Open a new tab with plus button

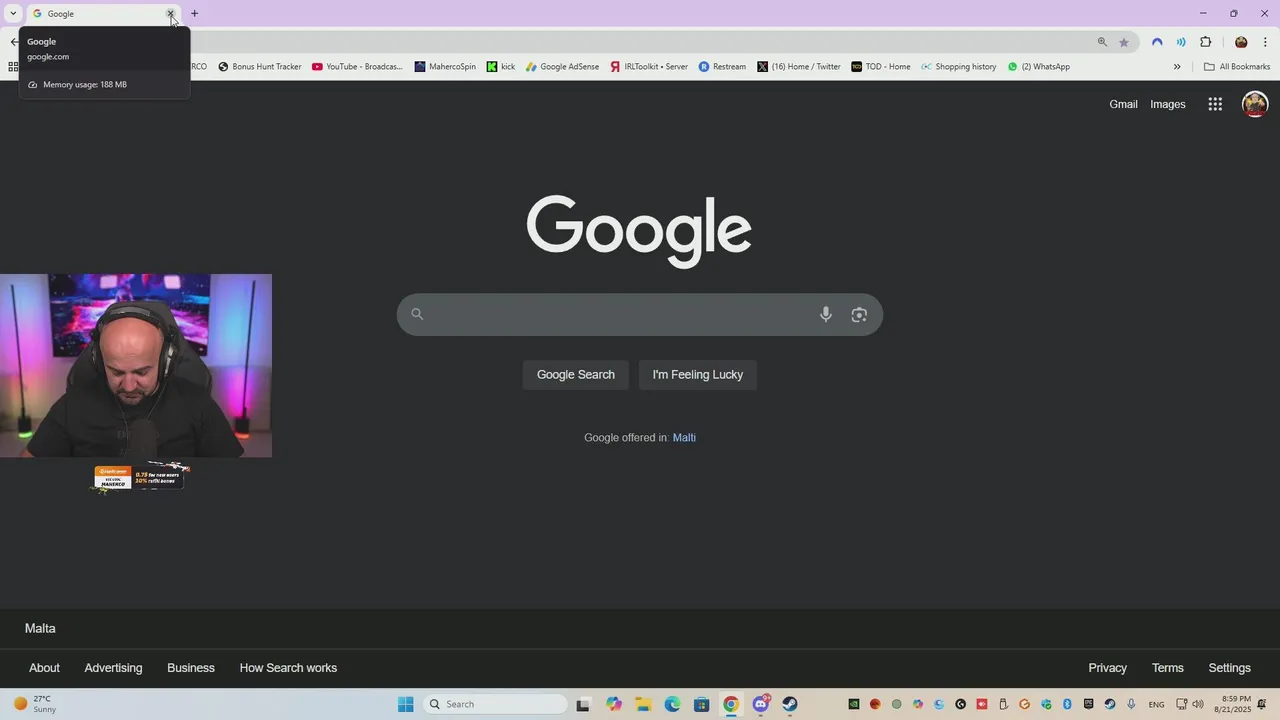tap(195, 13)
